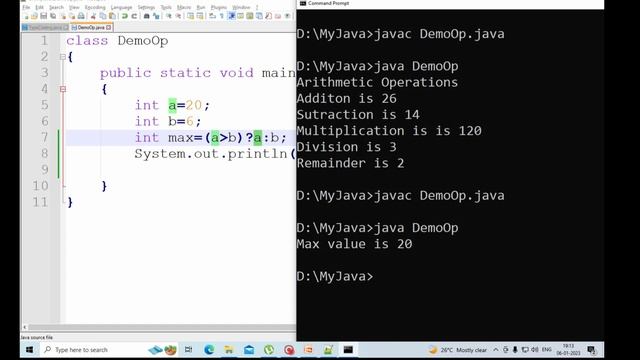Open the Window menu
Screen dimensions: 640x360
pyautogui.click(x=241, y=7)
